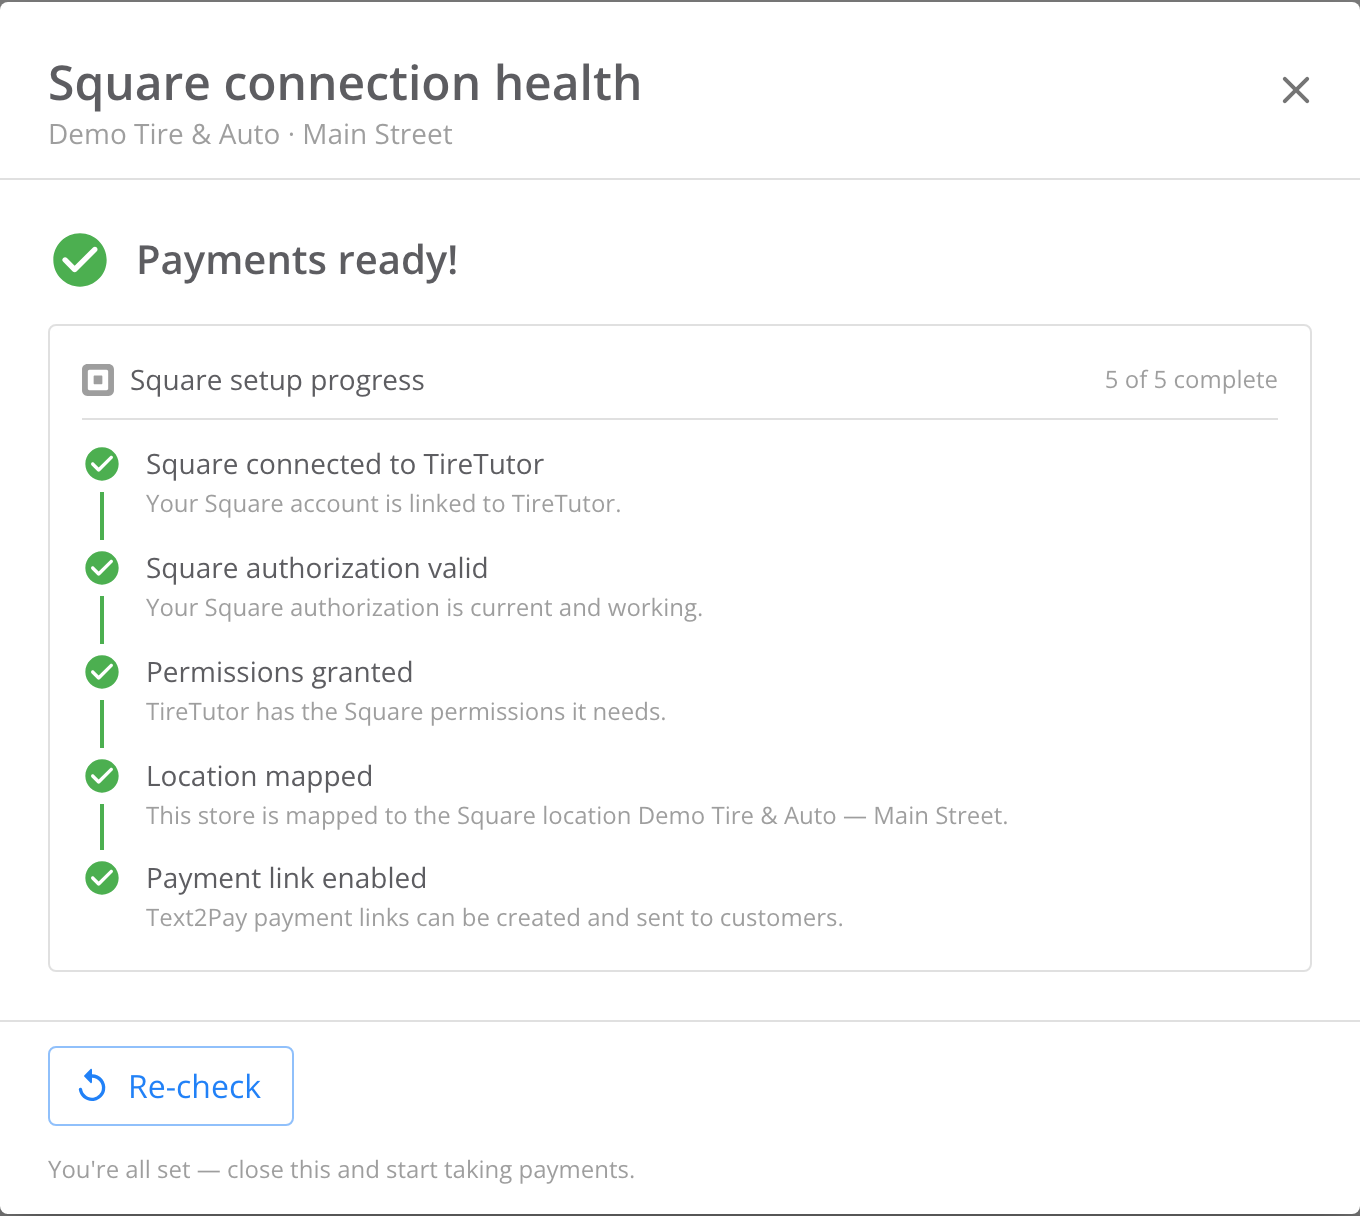This screenshot has height=1216, width=1360.
Task: Click the large green Payments ready checkmark
Action: (80, 260)
